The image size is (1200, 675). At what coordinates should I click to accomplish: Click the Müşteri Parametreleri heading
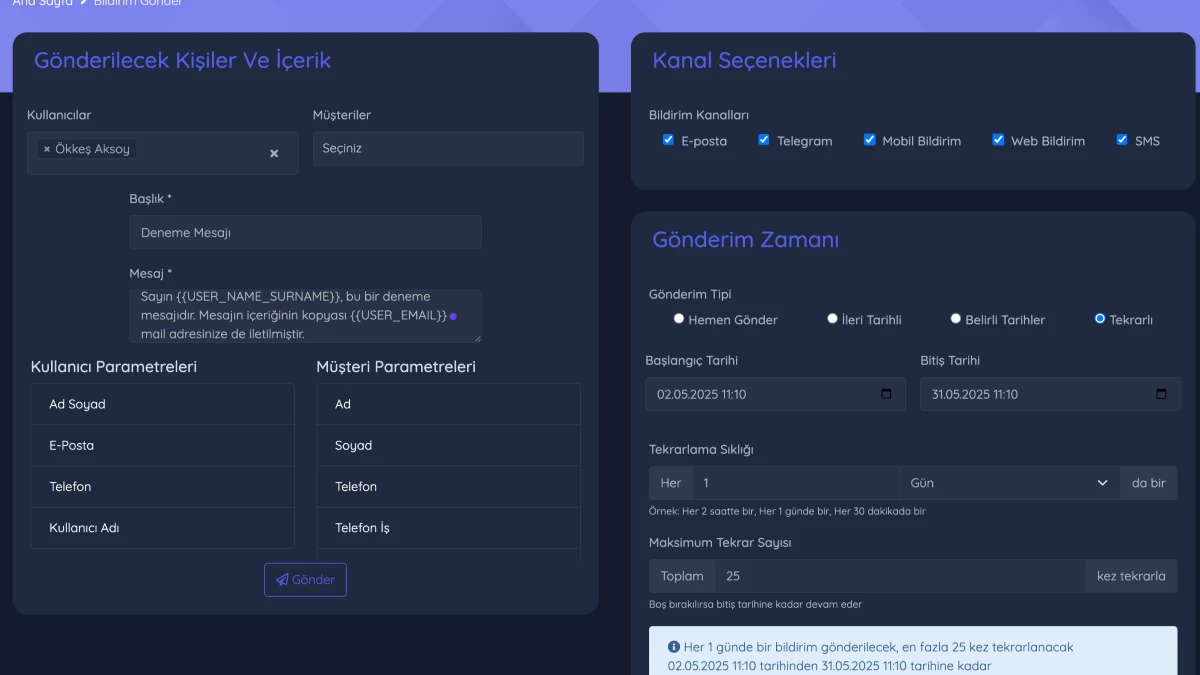[x=396, y=367]
